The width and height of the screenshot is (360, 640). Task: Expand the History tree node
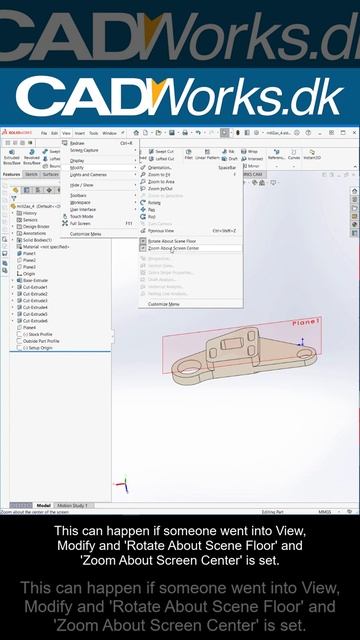pos(13,213)
